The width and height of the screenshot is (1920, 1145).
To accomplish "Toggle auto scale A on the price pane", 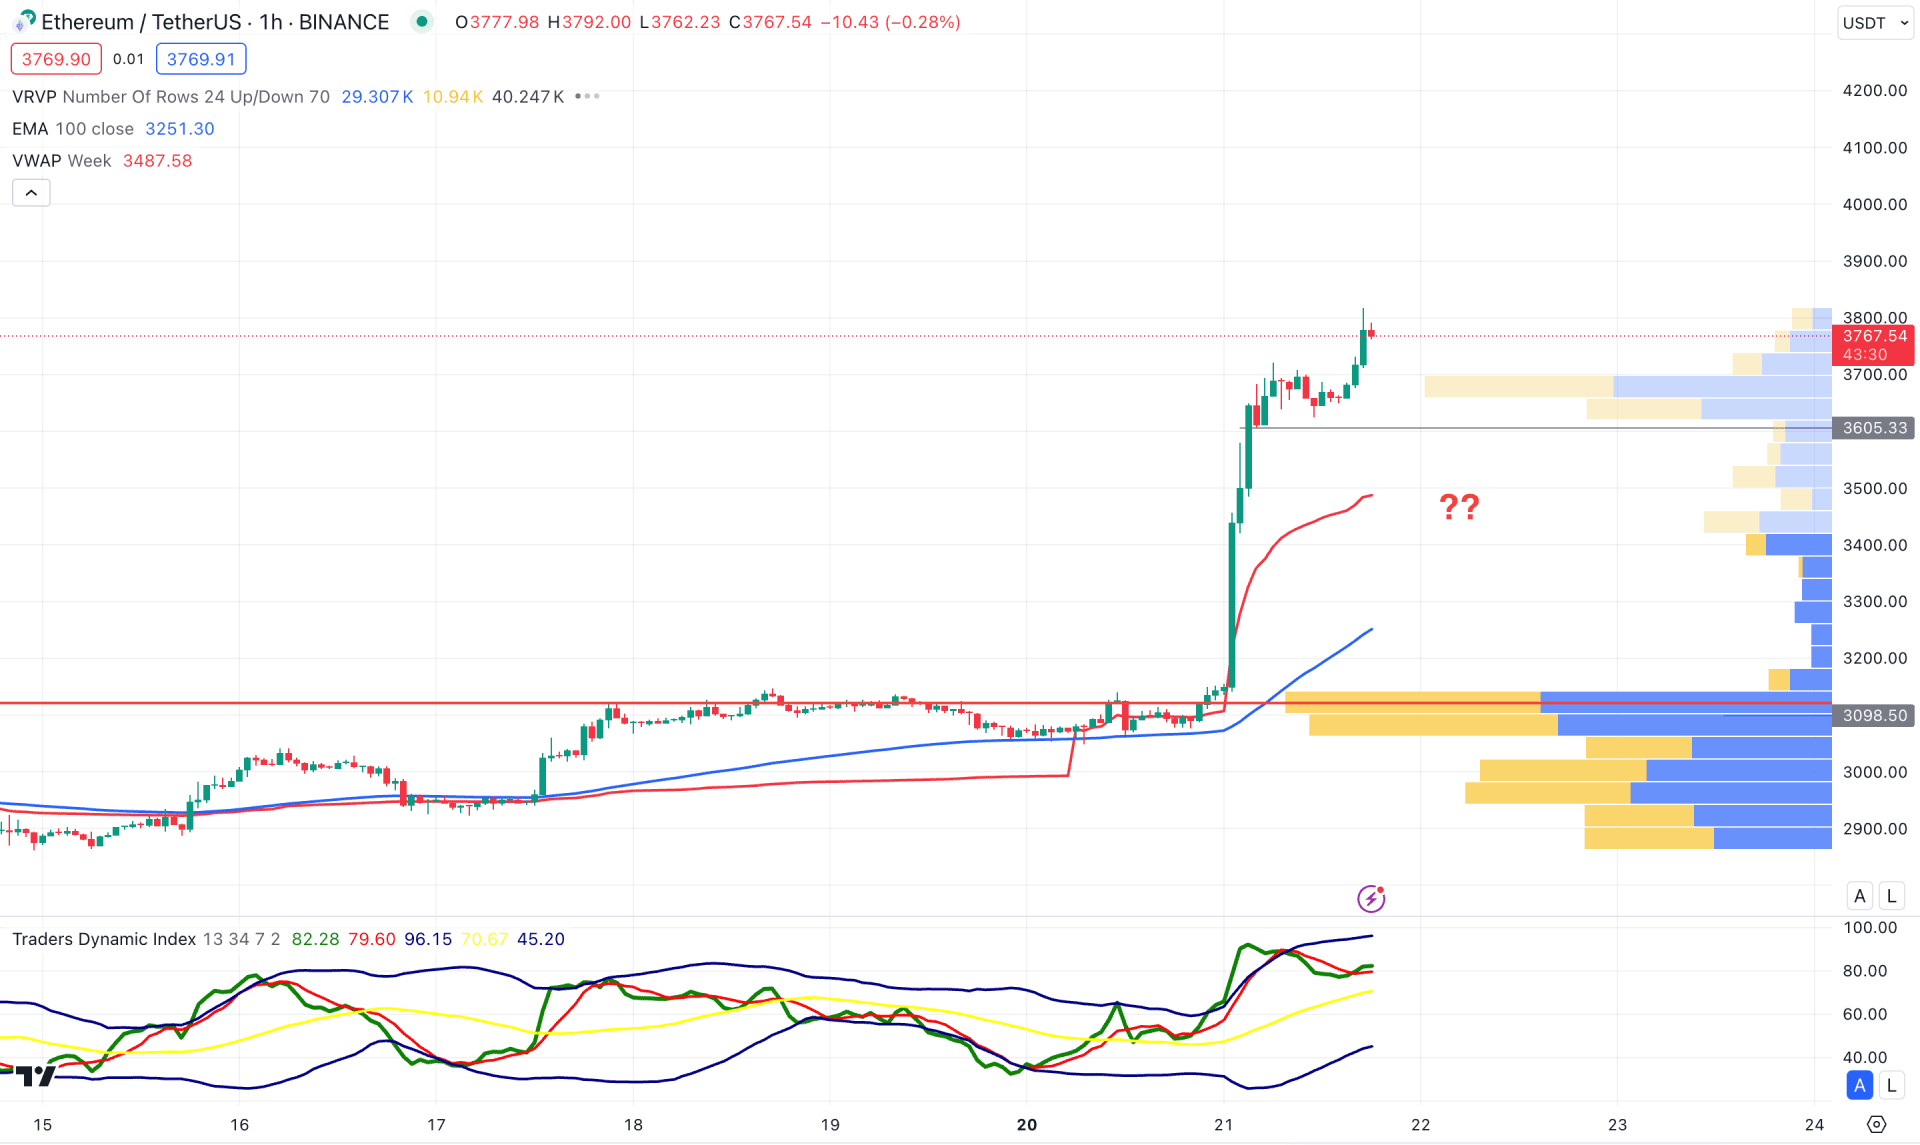I will click(x=1860, y=896).
